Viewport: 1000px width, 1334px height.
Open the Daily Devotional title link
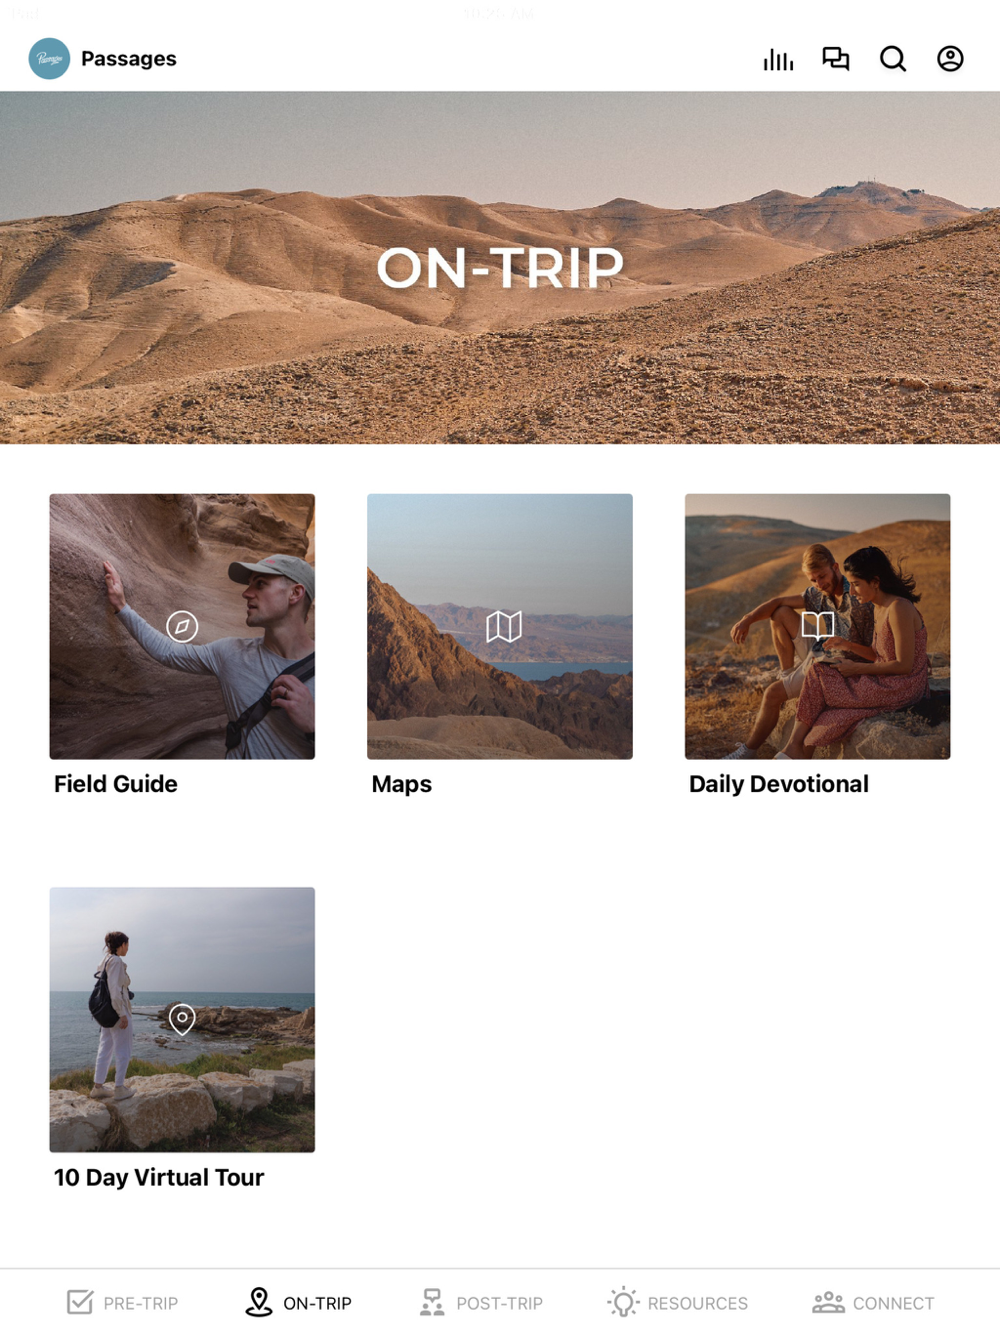[779, 784]
